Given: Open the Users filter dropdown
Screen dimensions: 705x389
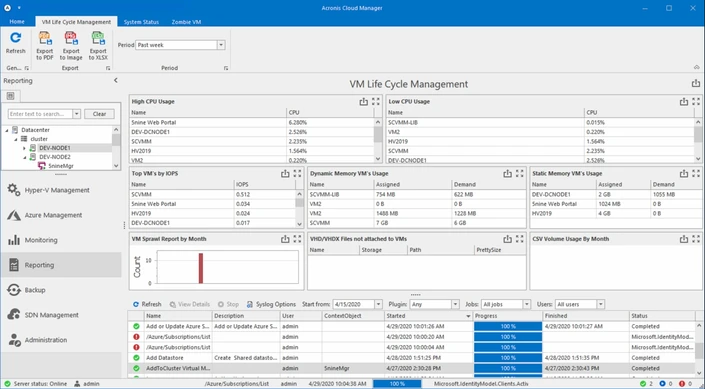Looking at the screenshot, I should tap(601, 304).
